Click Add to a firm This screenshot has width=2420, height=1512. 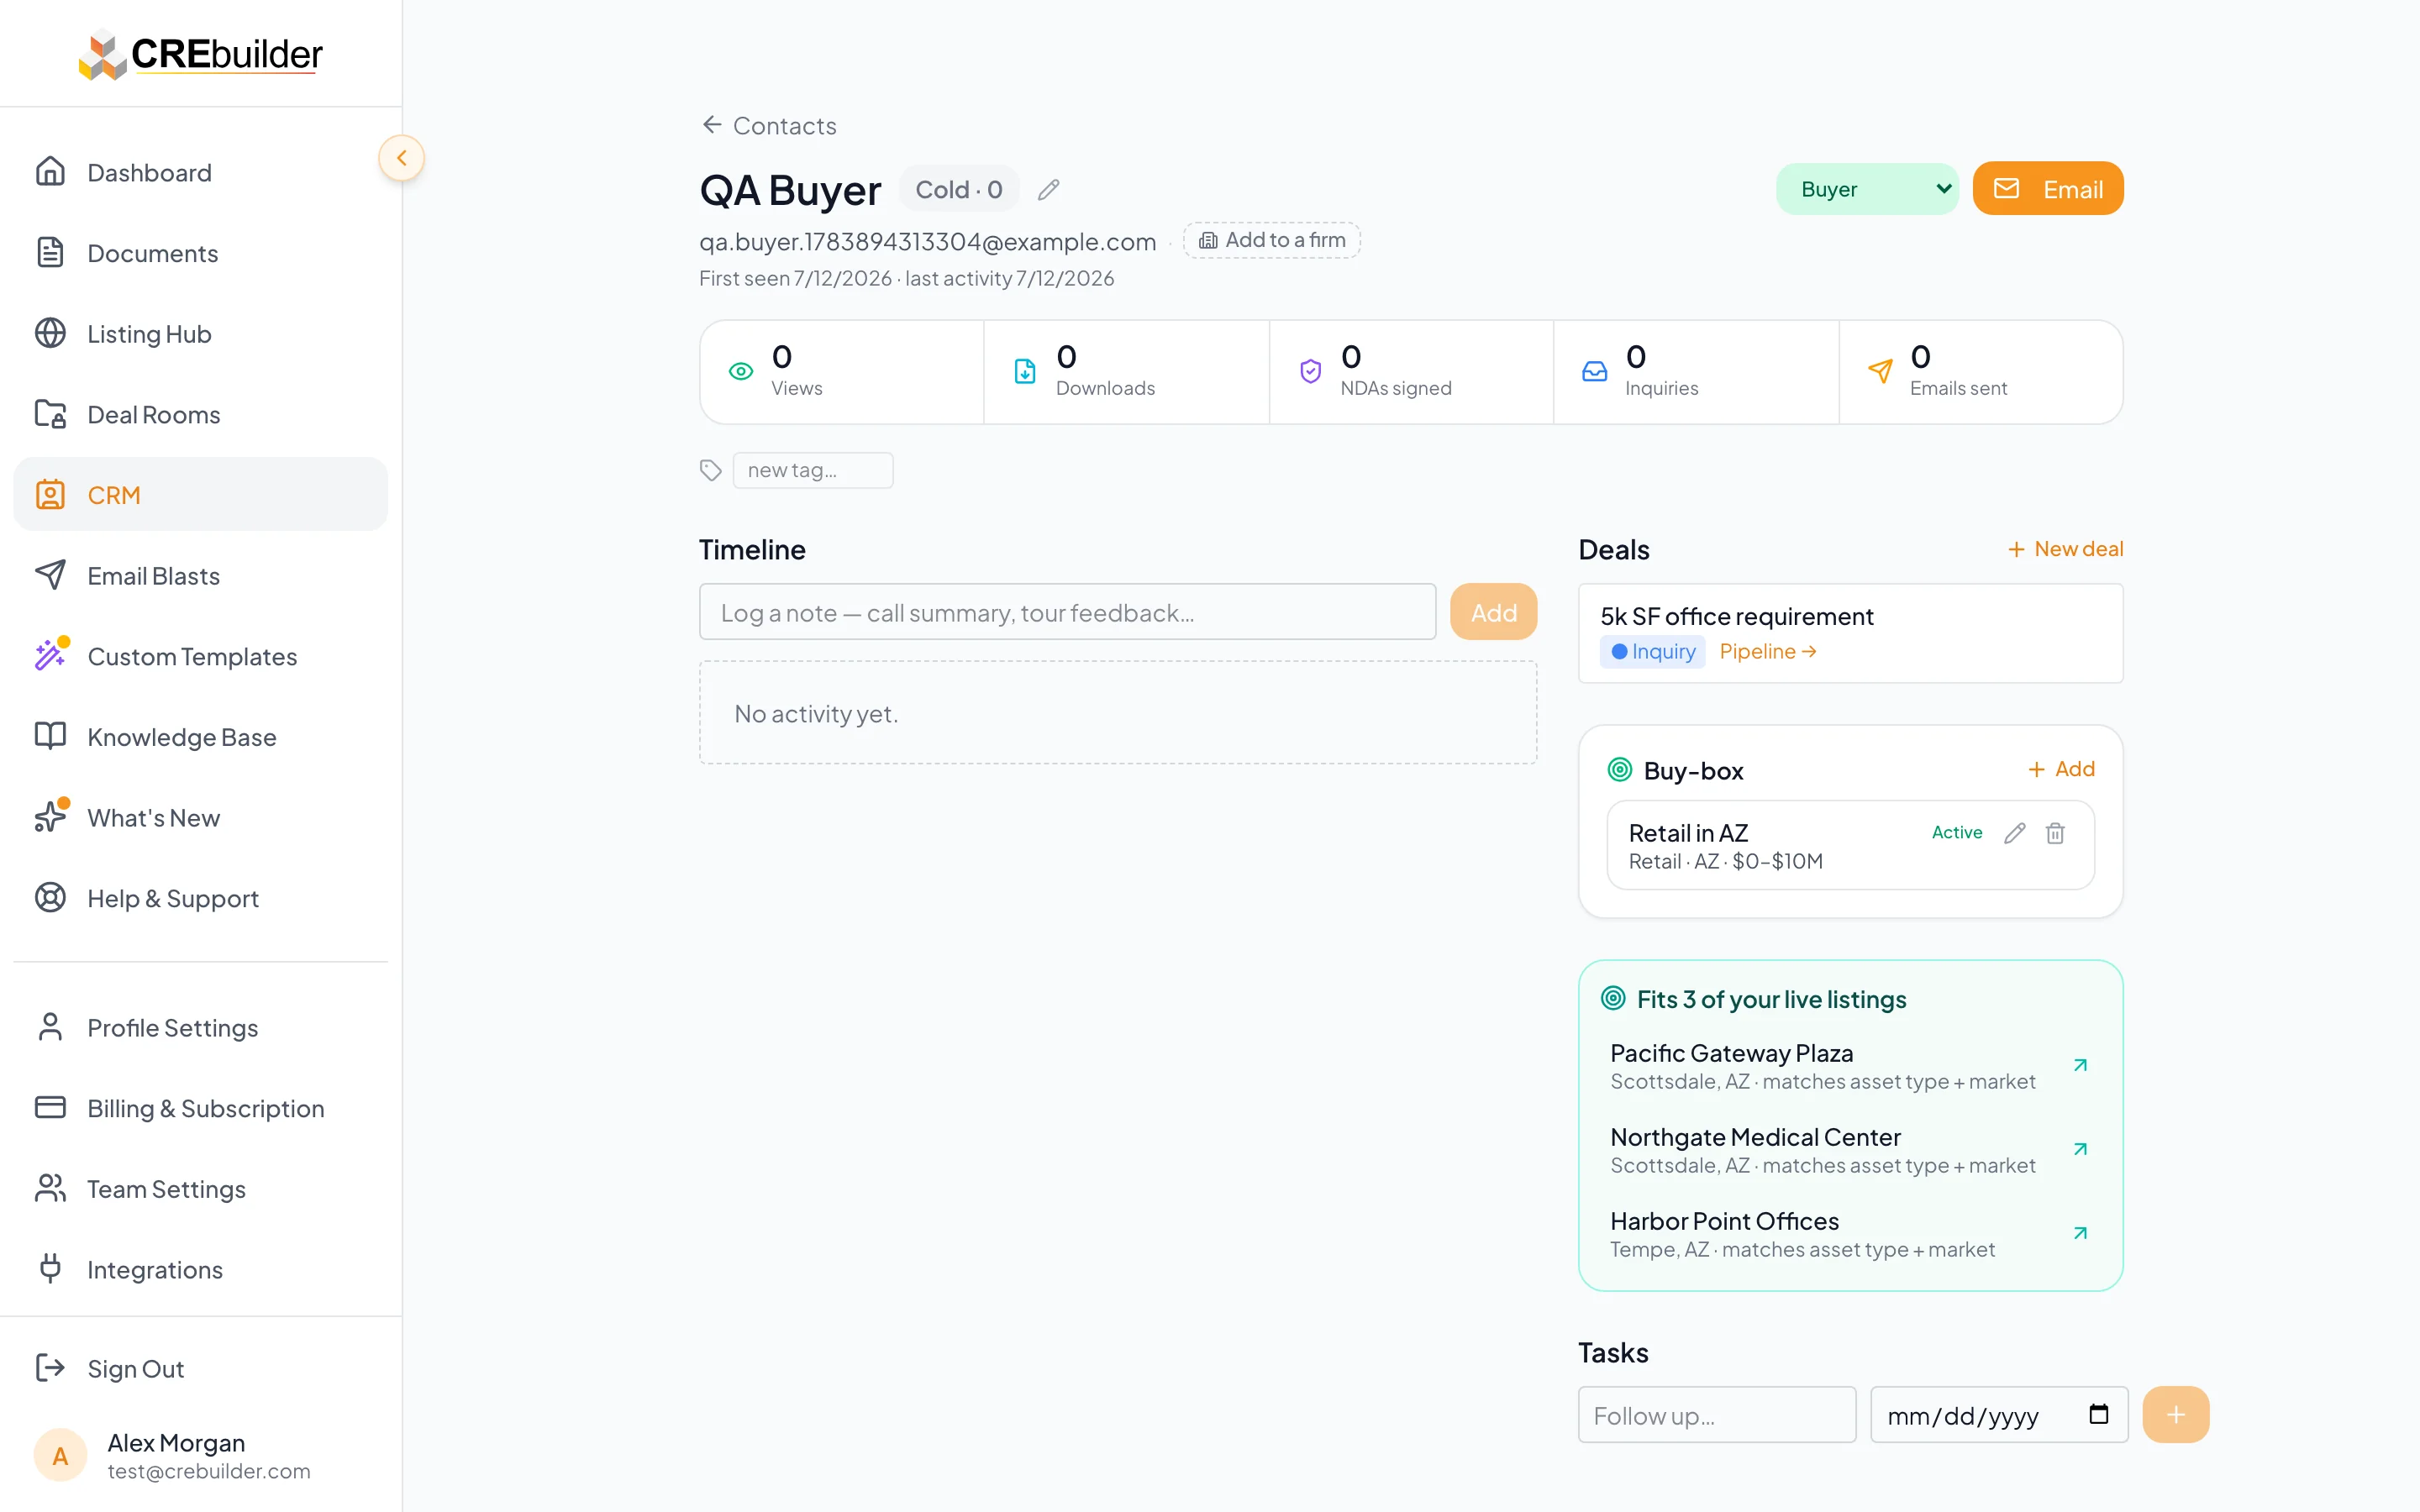click(1272, 240)
